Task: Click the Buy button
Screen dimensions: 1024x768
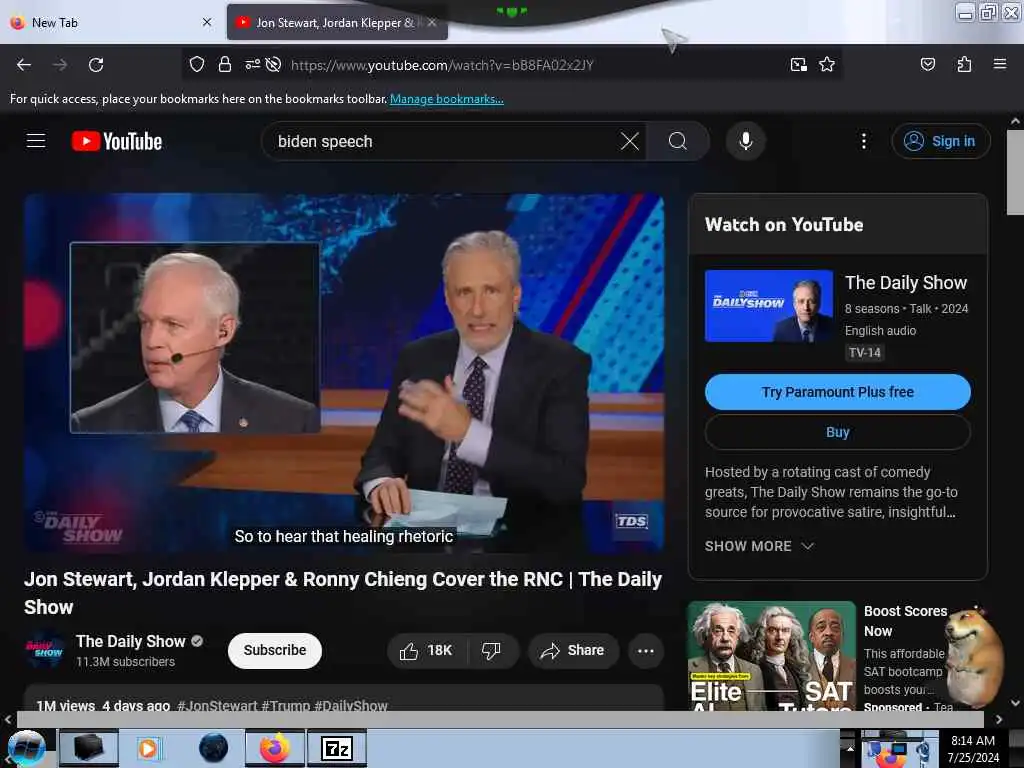Action: pyautogui.click(x=838, y=432)
